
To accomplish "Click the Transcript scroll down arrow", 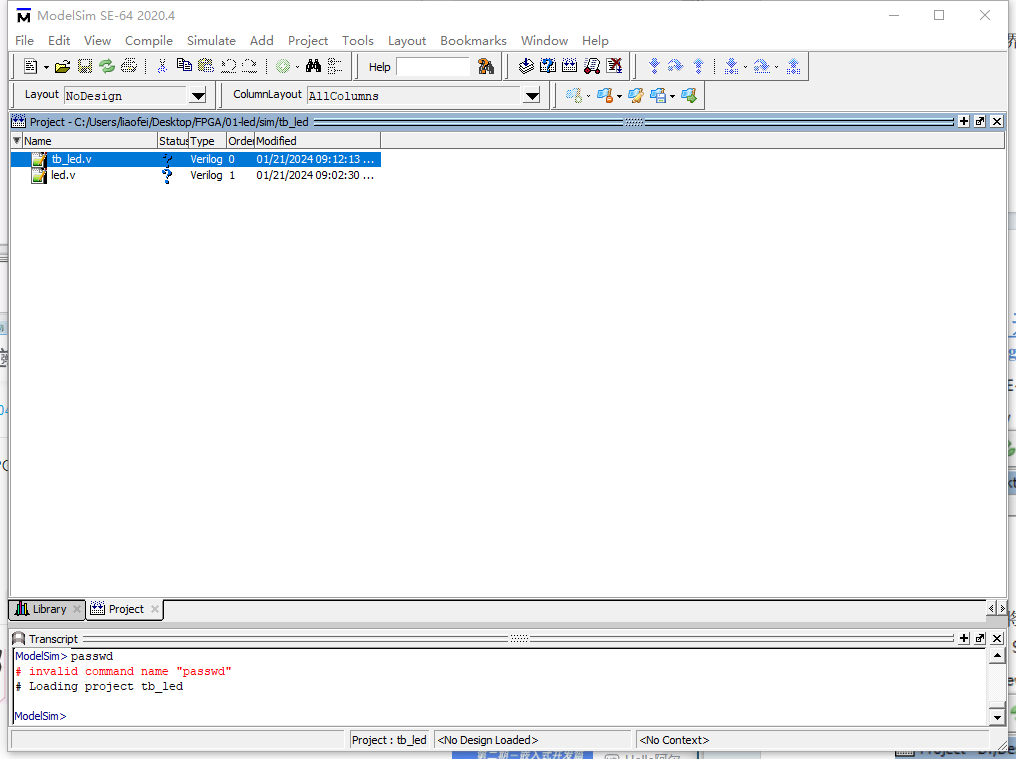I will click(997, 717).
